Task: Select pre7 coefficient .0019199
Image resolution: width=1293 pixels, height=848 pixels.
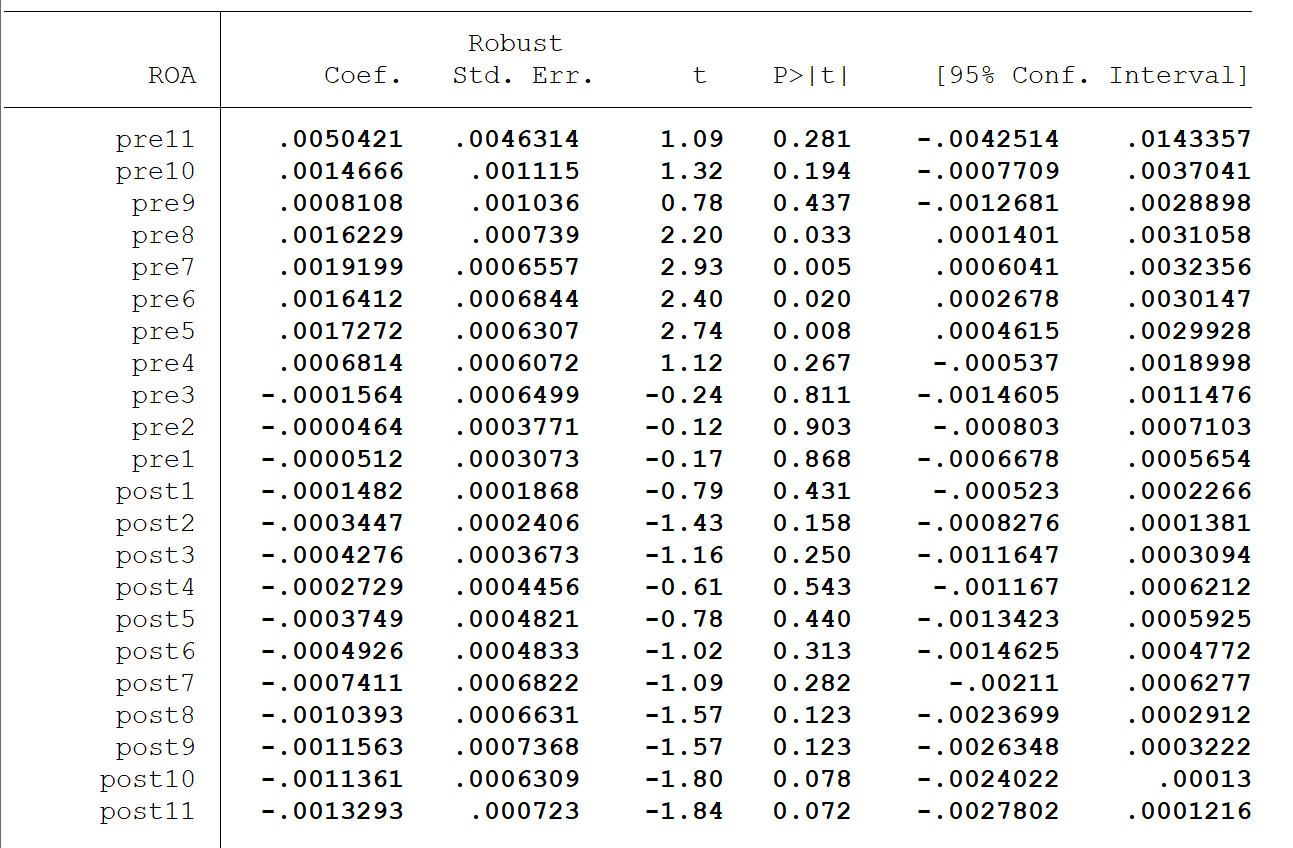Action: [341, 268]
